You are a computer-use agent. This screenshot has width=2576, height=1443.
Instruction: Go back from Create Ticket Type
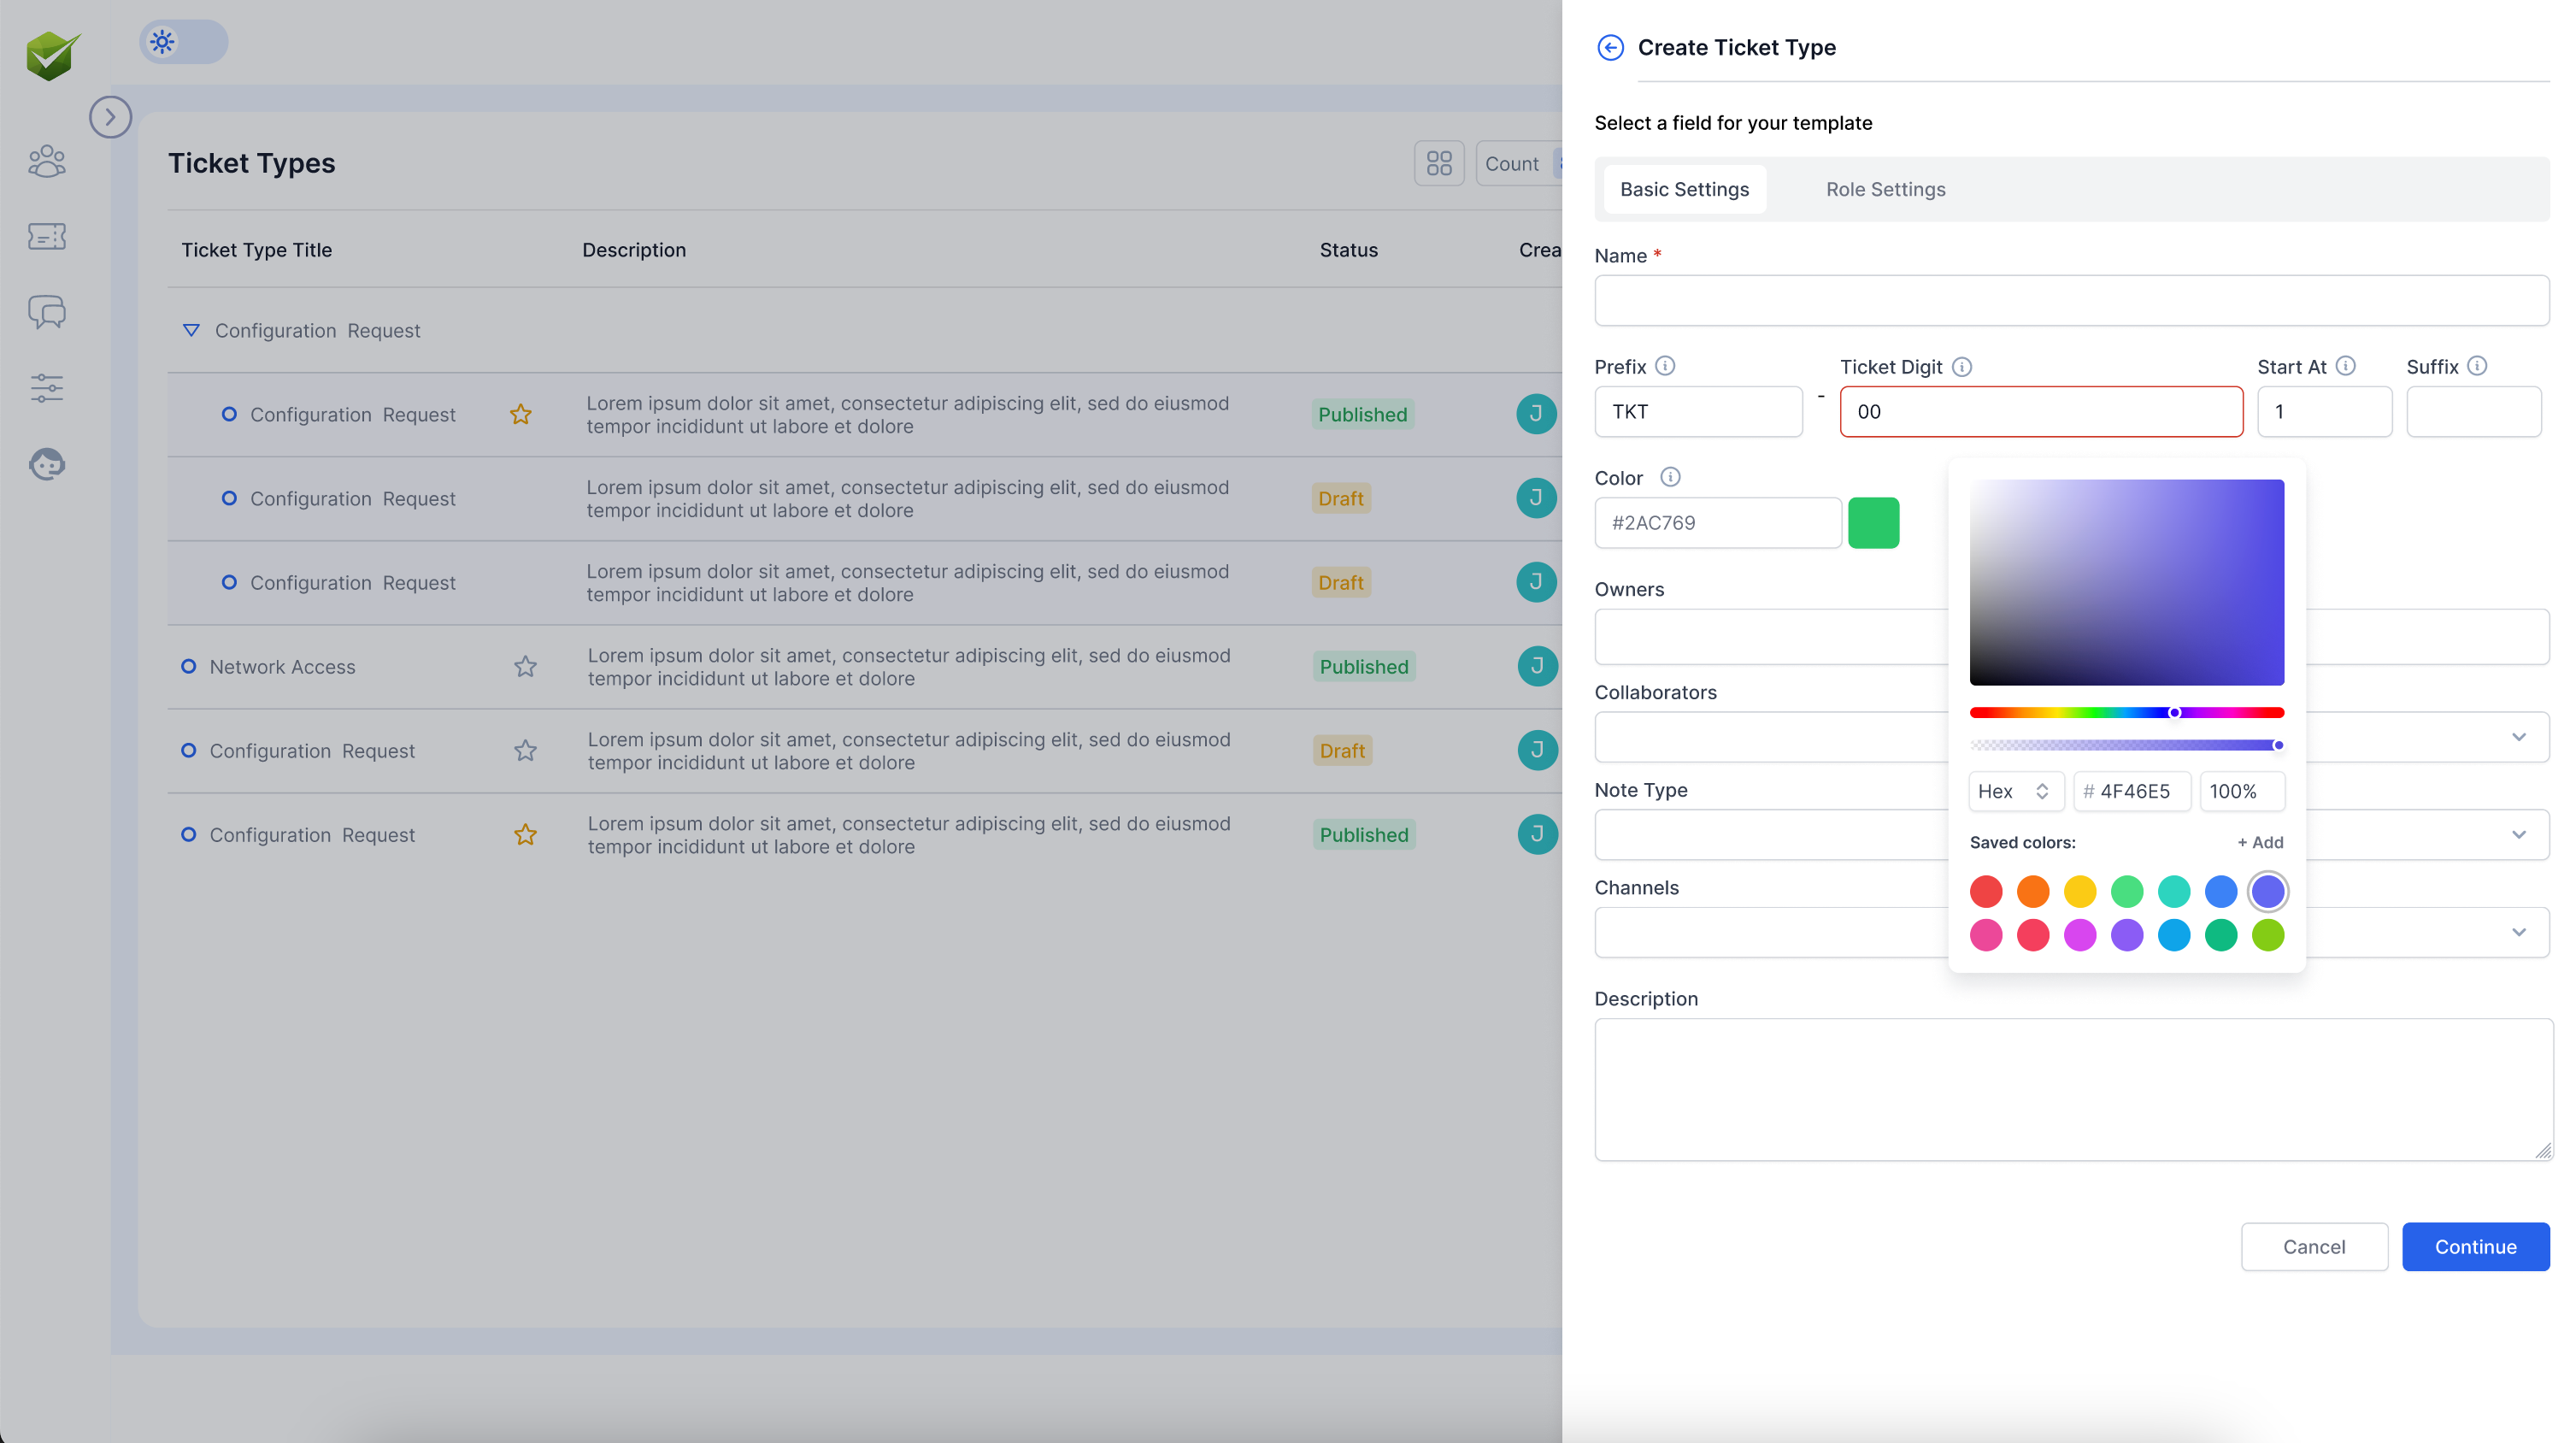(1610, 47)
